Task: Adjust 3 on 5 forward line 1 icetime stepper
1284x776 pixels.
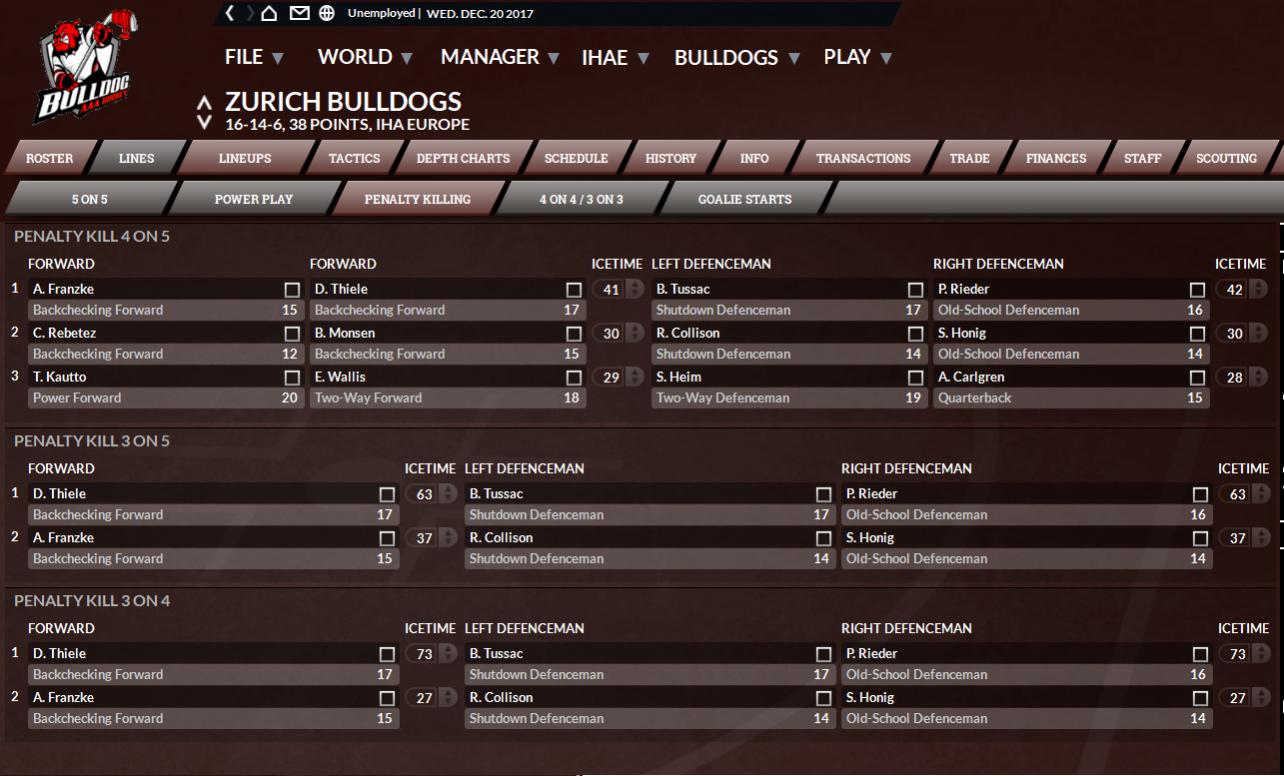Action: click(x=447, y=494)
